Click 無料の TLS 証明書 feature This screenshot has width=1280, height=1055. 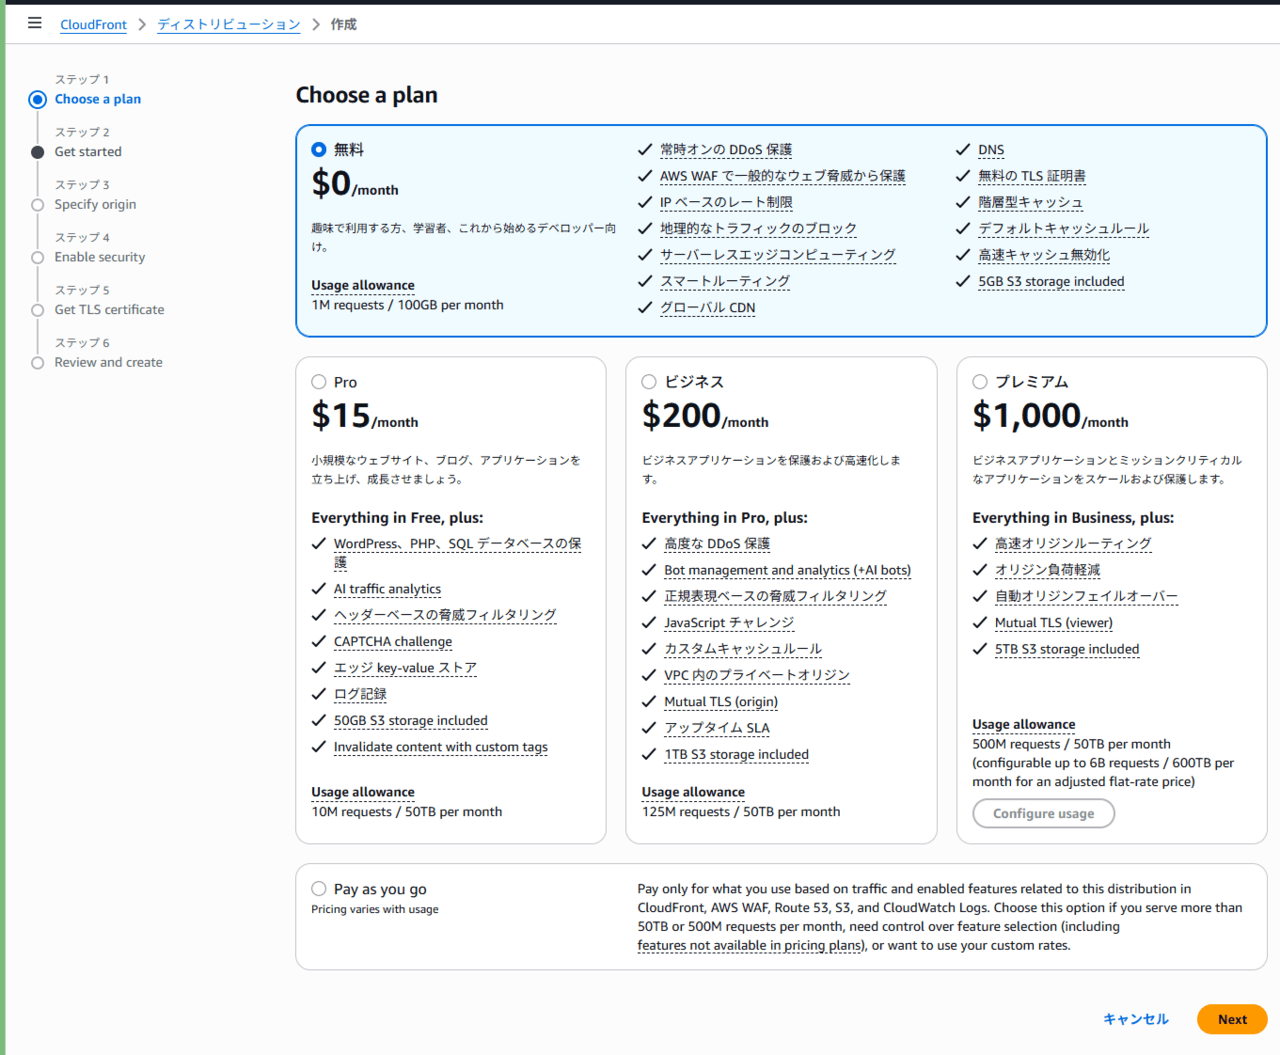click(x=1032, y=176)
